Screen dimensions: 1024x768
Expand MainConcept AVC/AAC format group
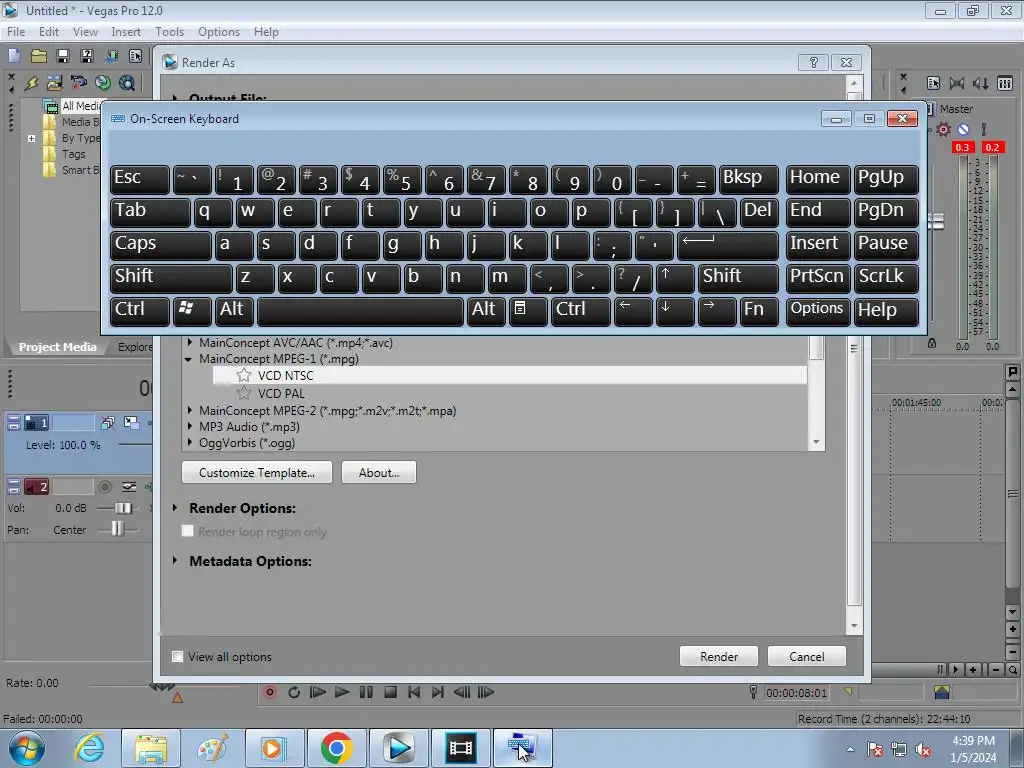pos(189,342)
